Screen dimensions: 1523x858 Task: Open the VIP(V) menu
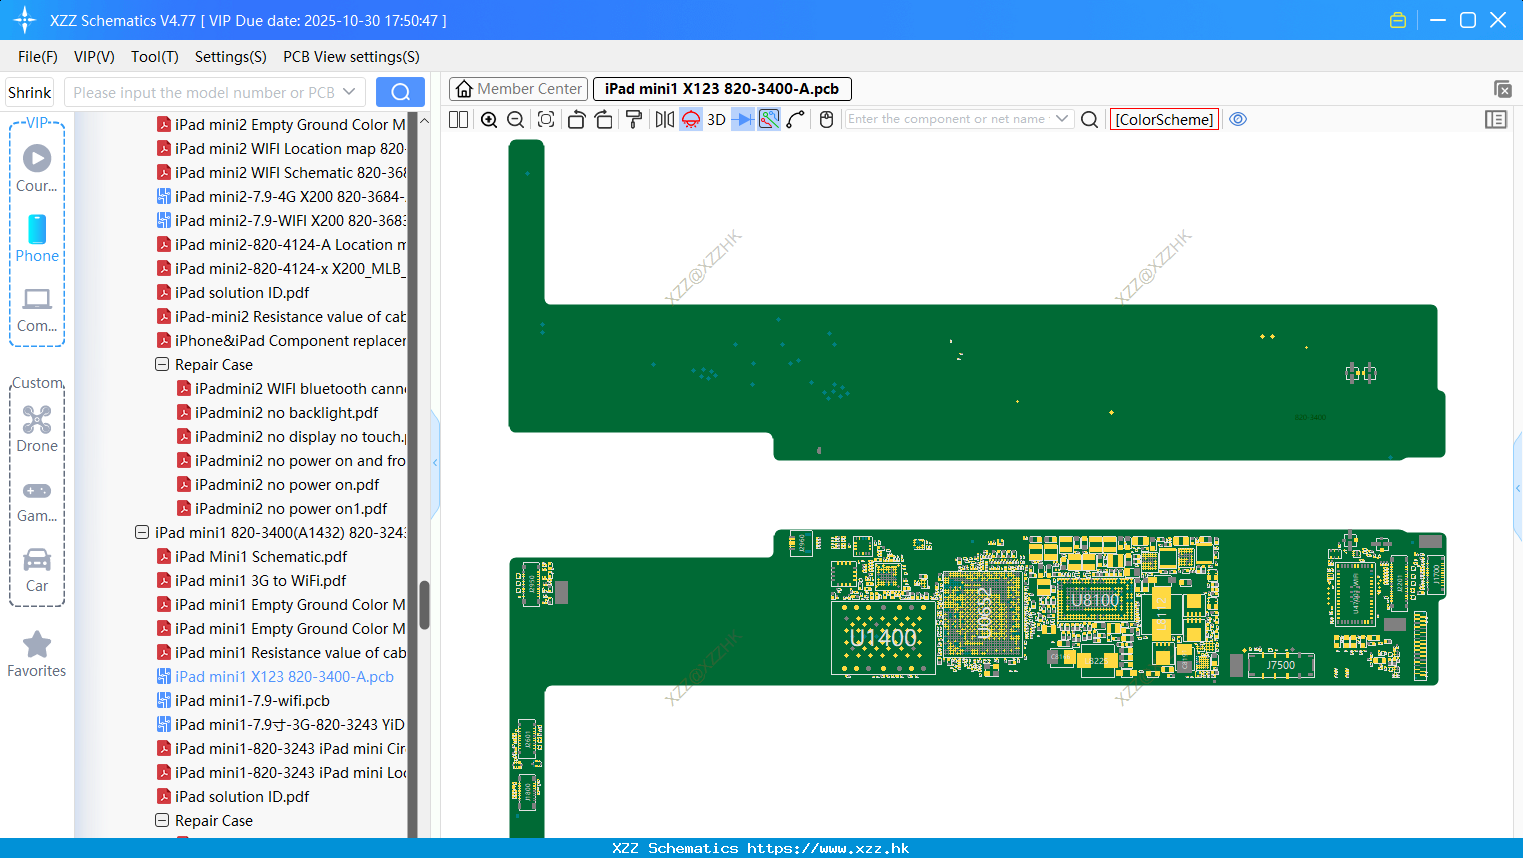94,57
